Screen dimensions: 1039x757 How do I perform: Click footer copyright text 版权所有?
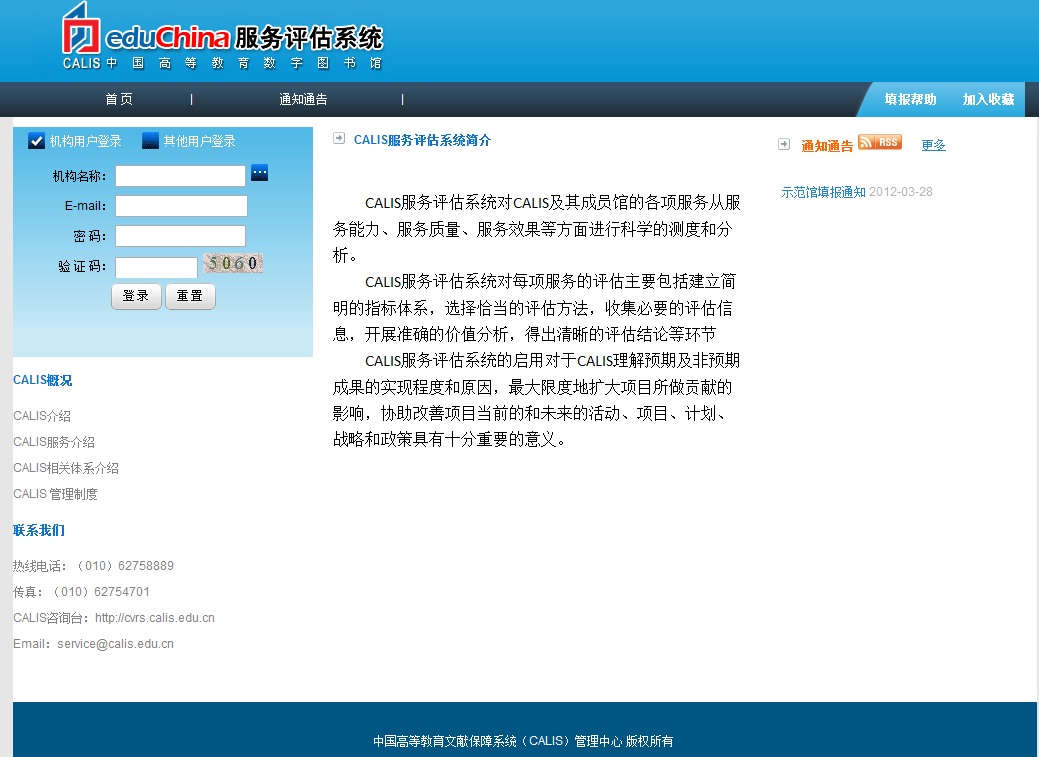coord(649,741)
